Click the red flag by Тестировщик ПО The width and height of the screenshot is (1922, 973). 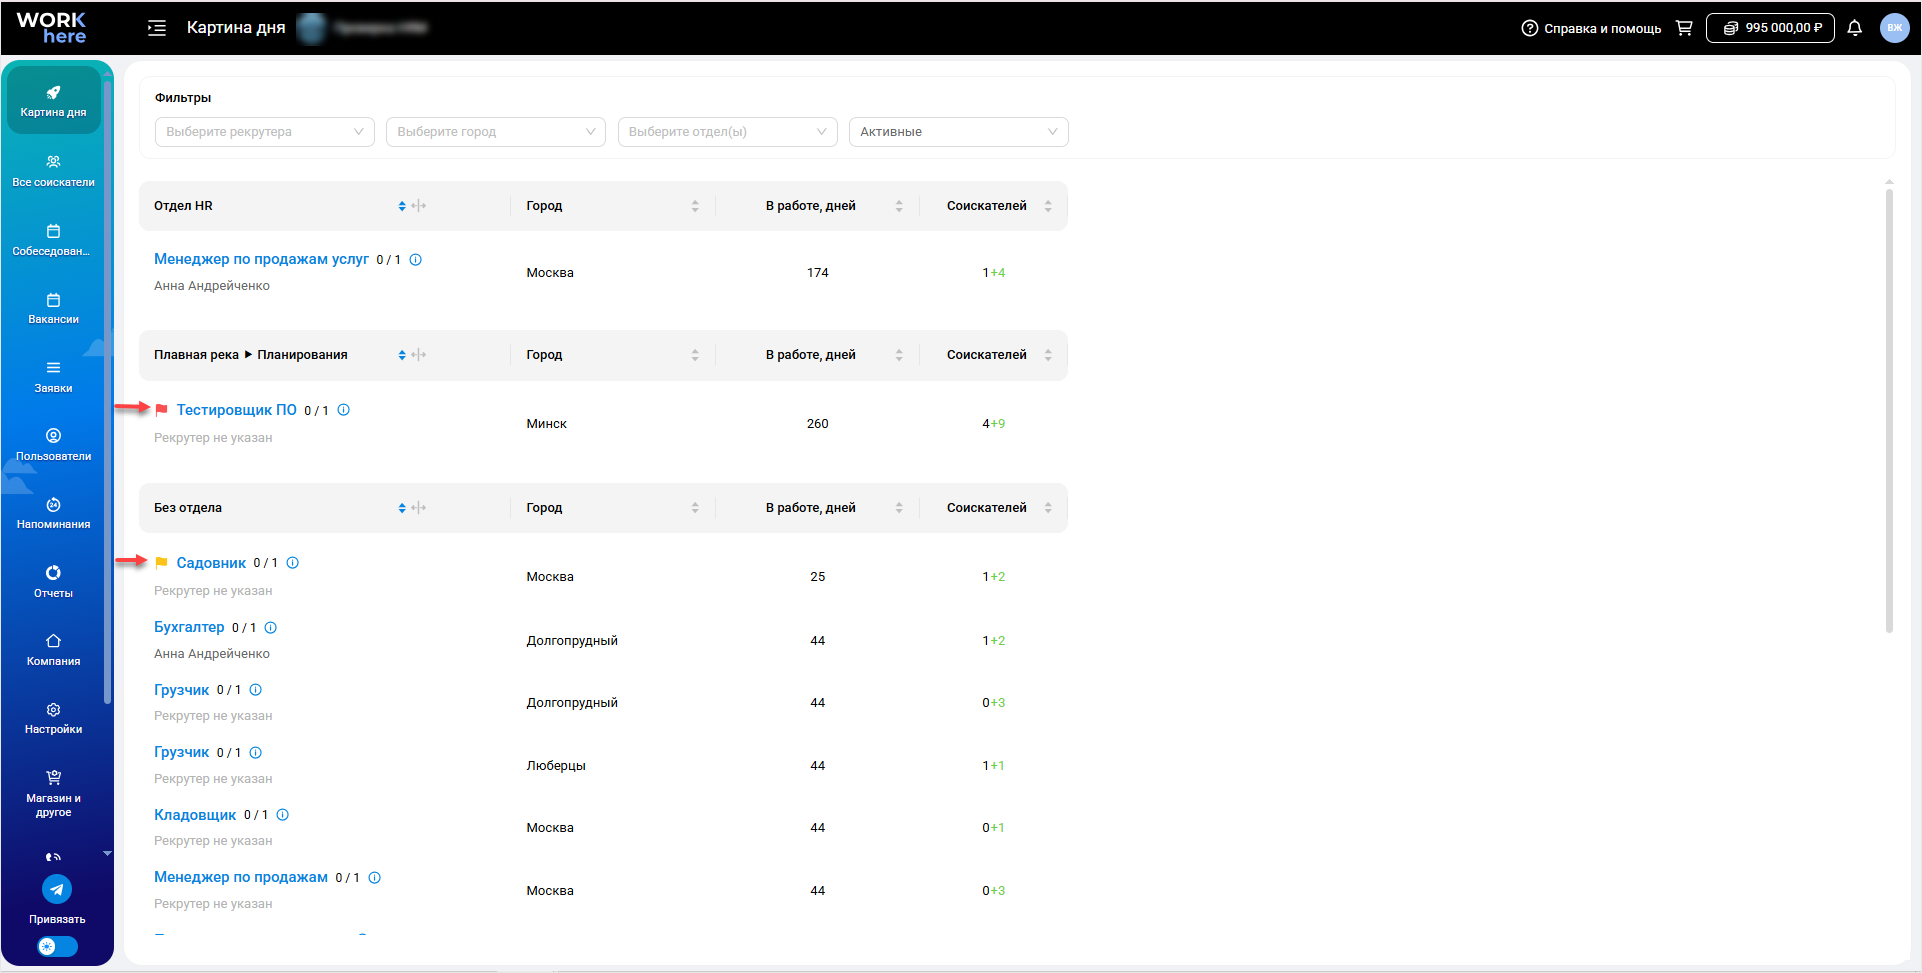(x=161, y=410)
